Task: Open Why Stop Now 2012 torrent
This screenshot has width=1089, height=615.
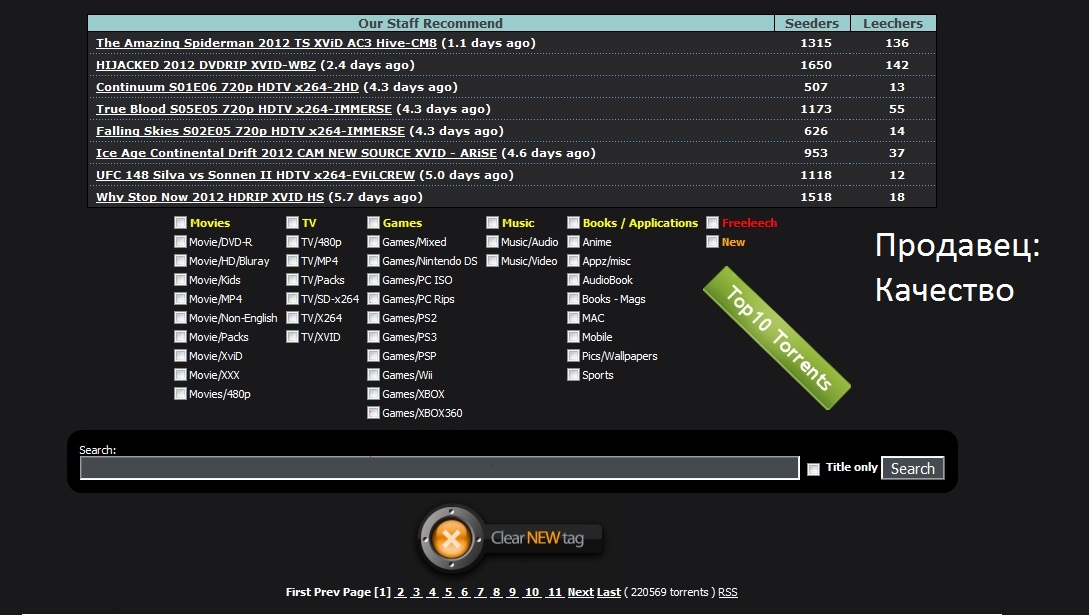Action: [x=210, y=197]
